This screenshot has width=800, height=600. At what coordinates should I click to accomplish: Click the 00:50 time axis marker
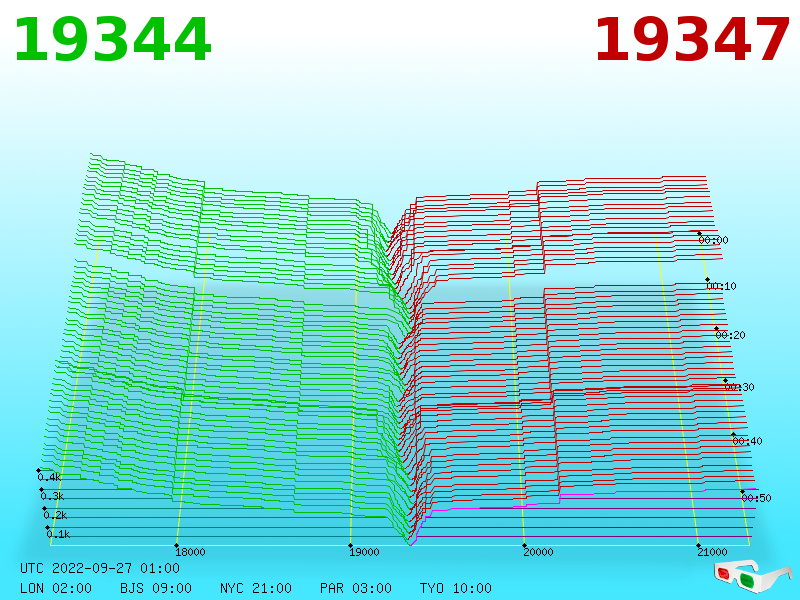[x=756, y=498]
